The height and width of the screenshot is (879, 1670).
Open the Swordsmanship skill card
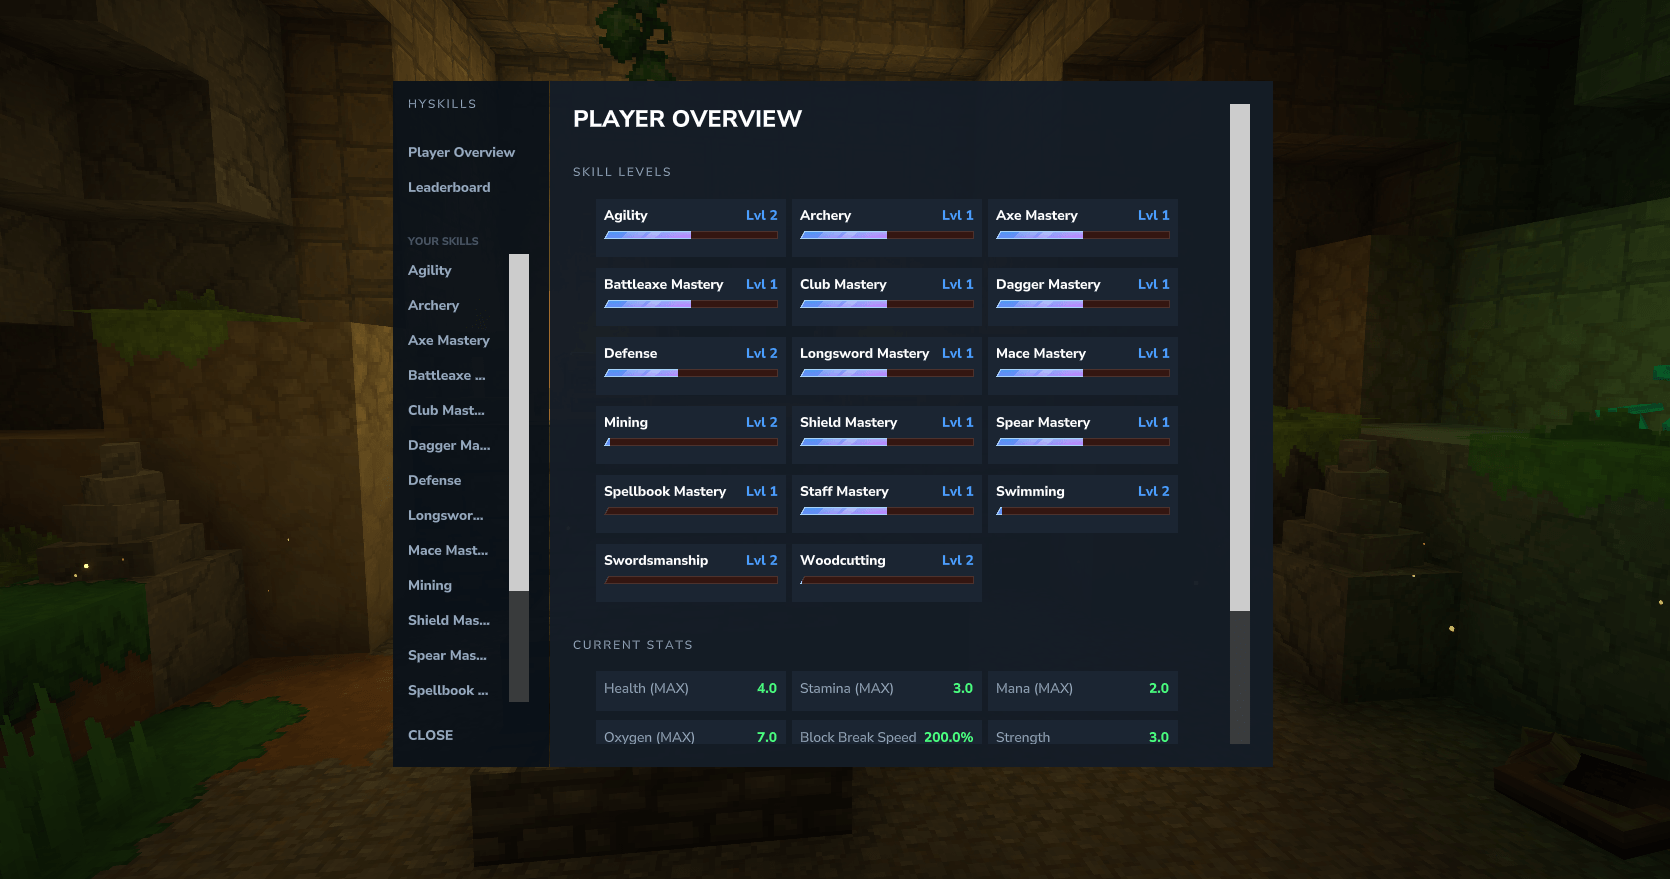690,571
